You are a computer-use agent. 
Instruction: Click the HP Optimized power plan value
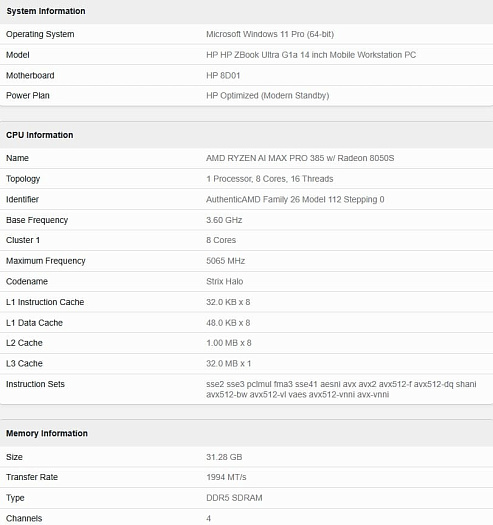[268, 96]
